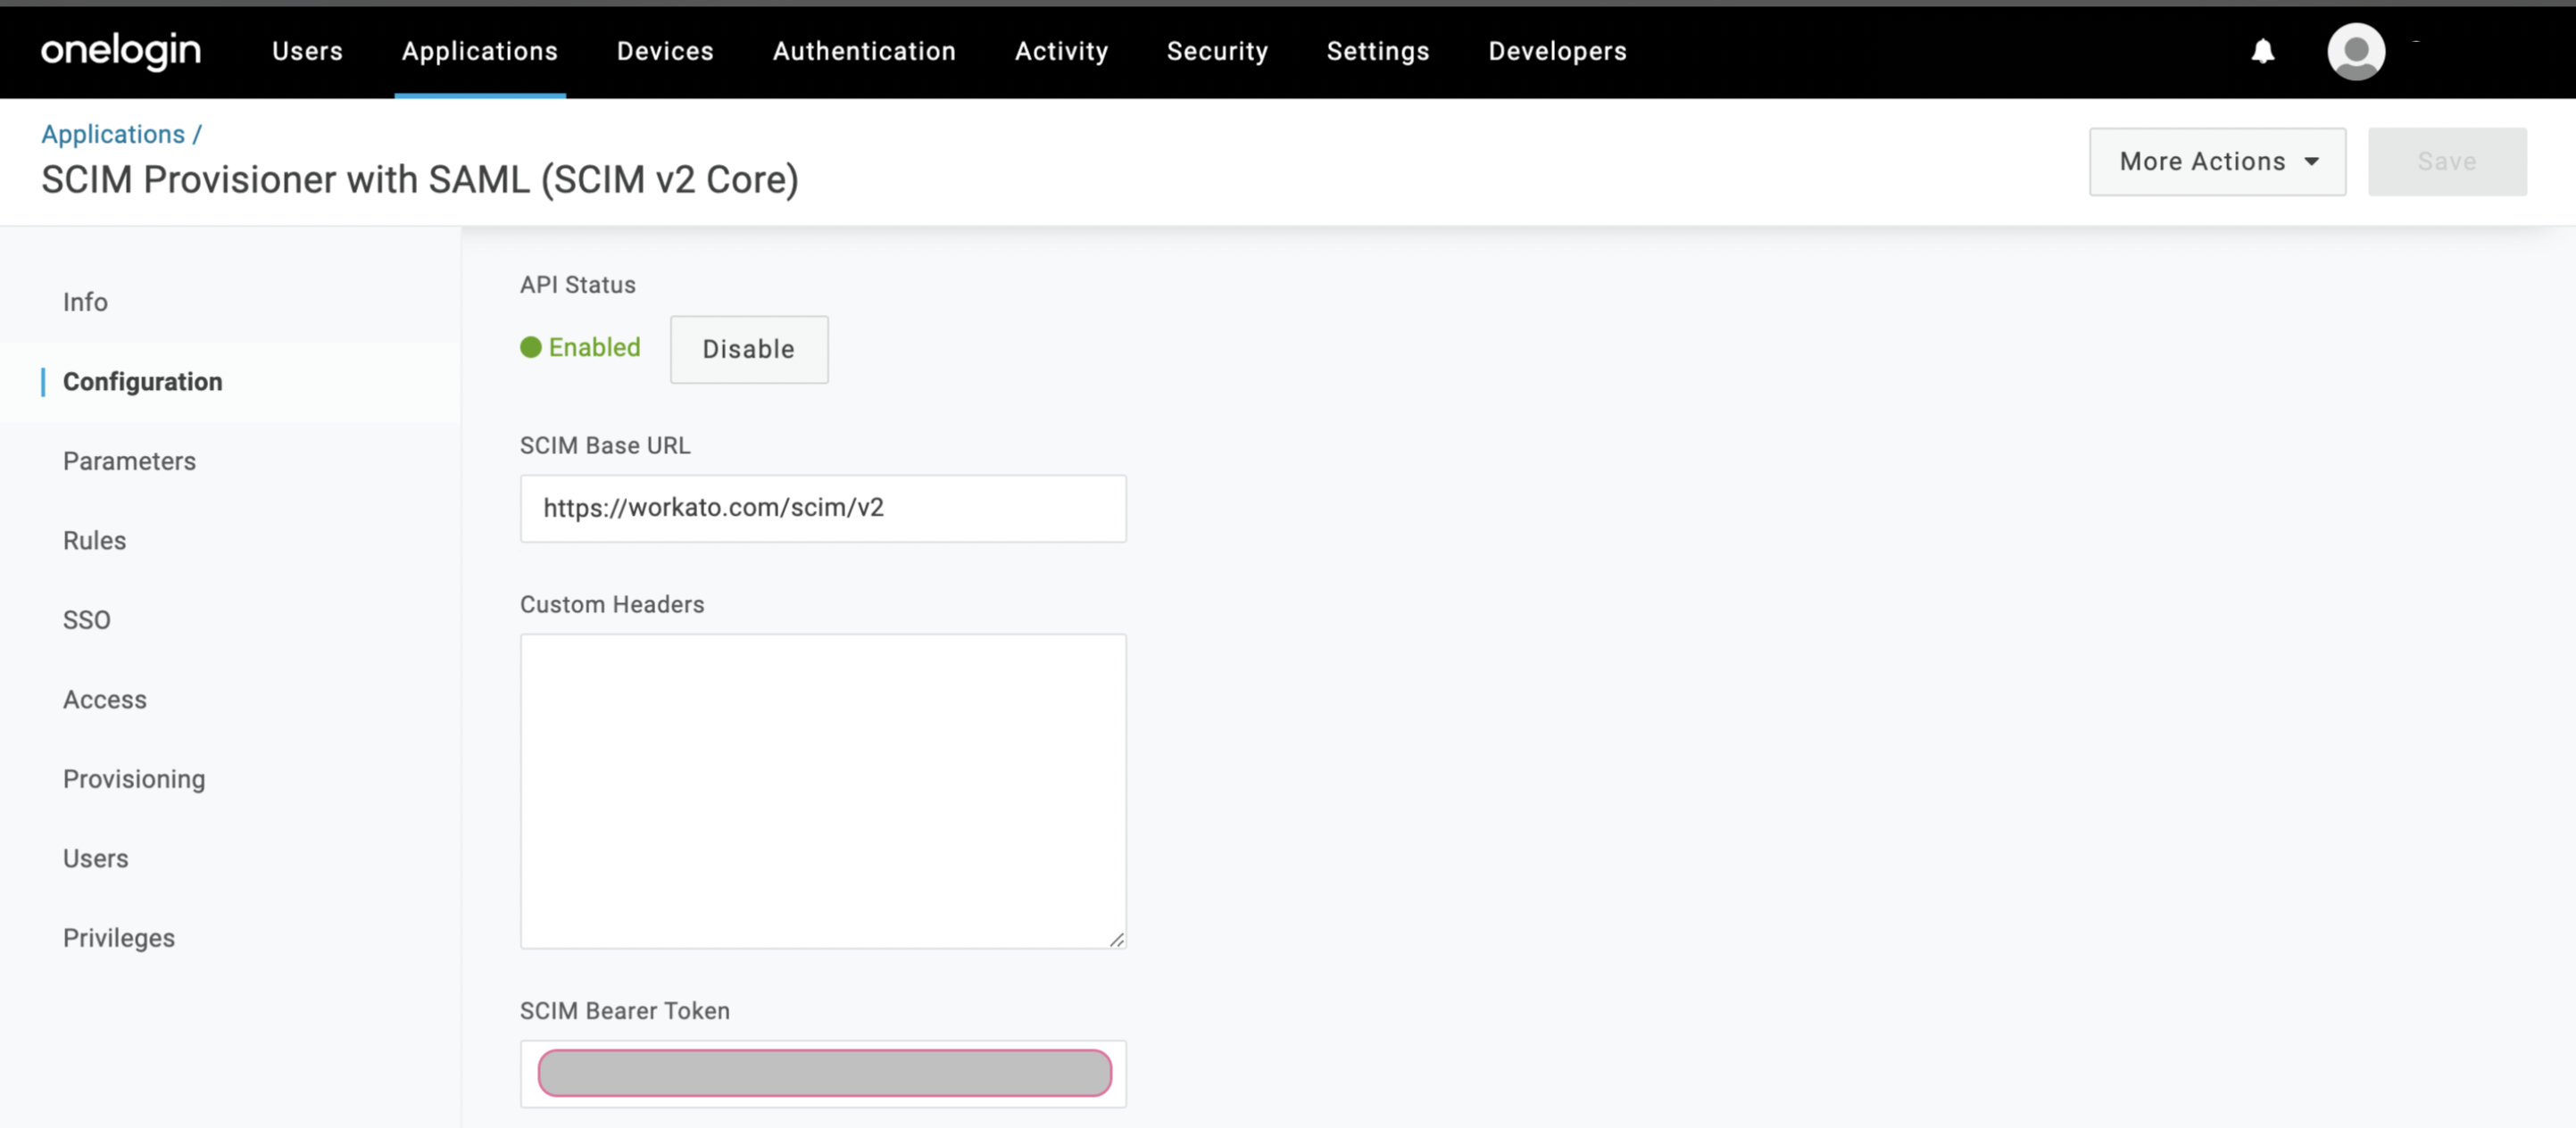Open the Developers navigation menu
This screenshot has width=2576, height=1128.
pos(1556,51)
